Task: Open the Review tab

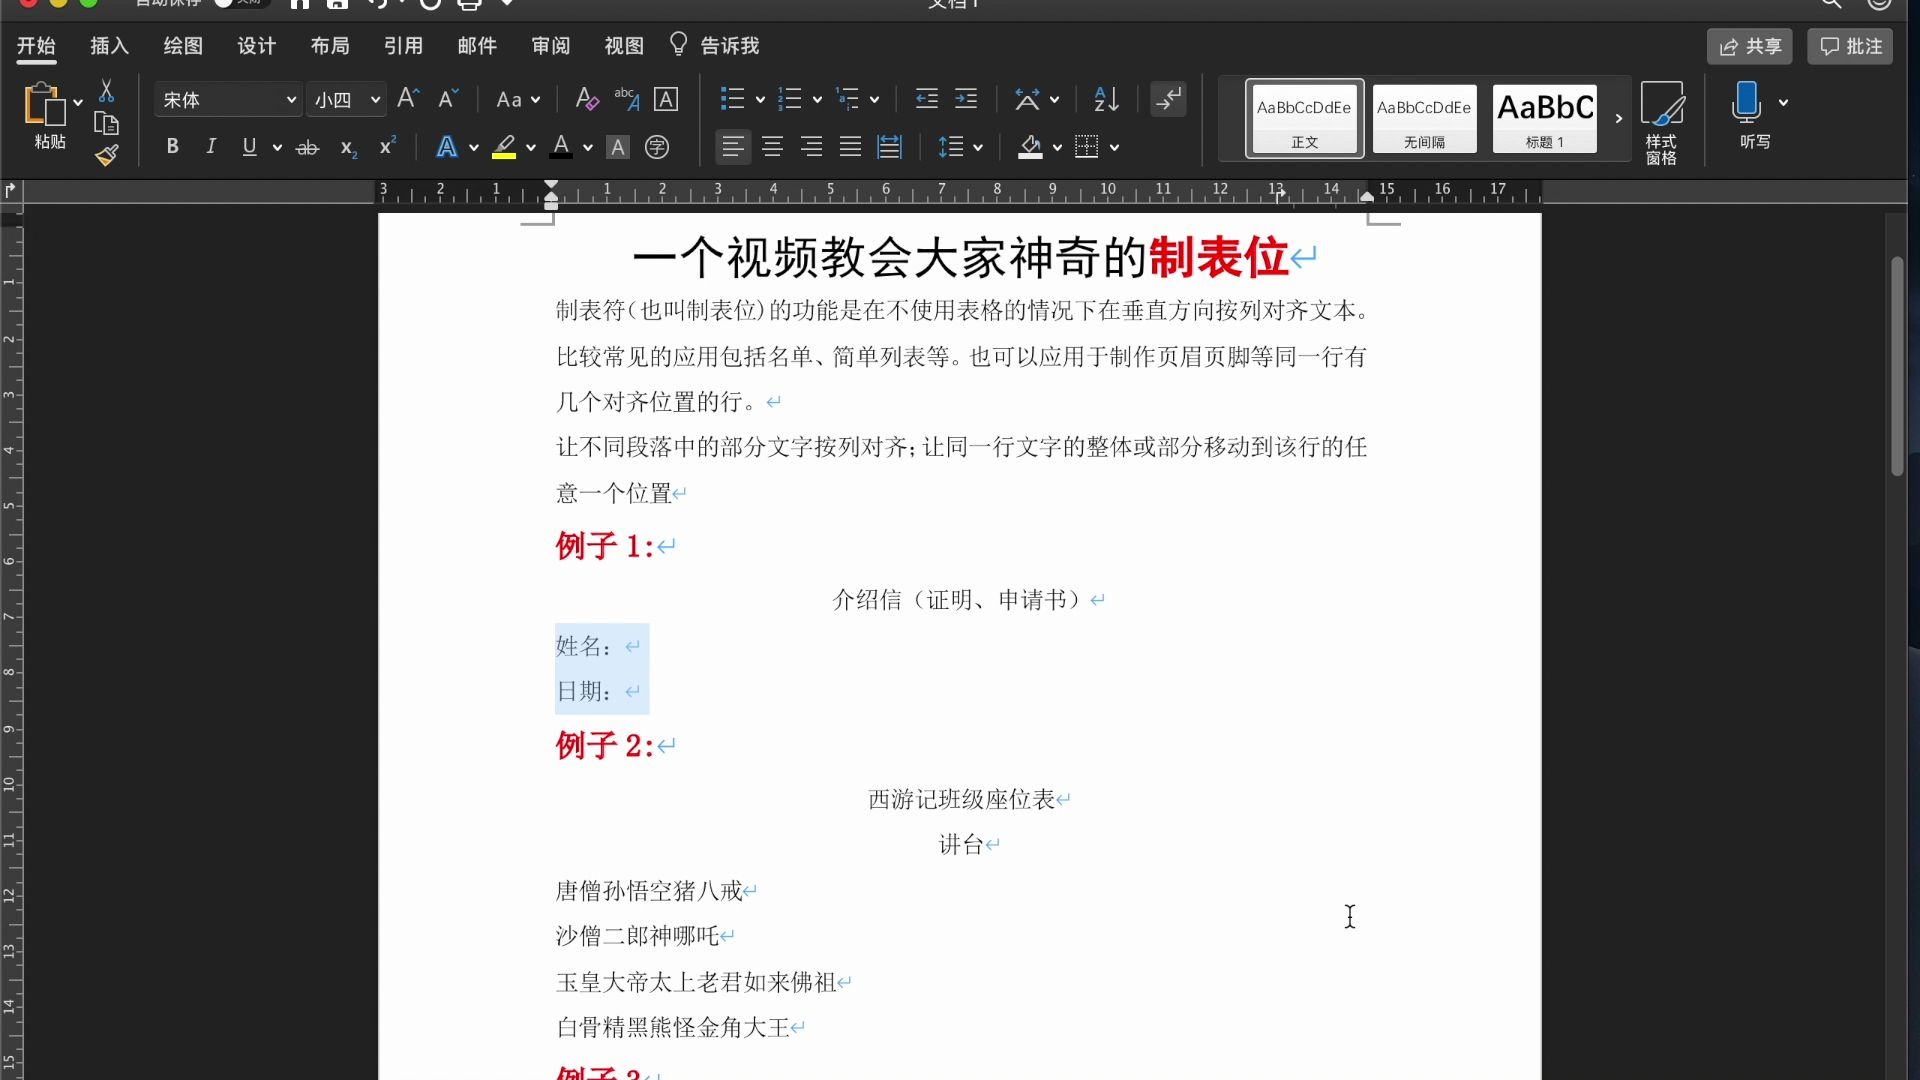Action: tap(550, 46)
